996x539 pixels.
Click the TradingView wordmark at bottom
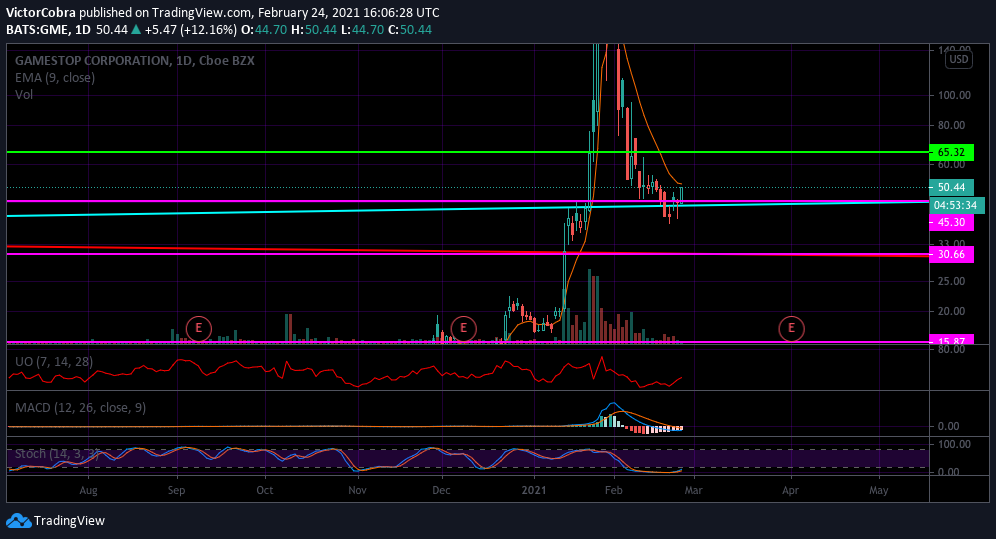tap(69, 521)
